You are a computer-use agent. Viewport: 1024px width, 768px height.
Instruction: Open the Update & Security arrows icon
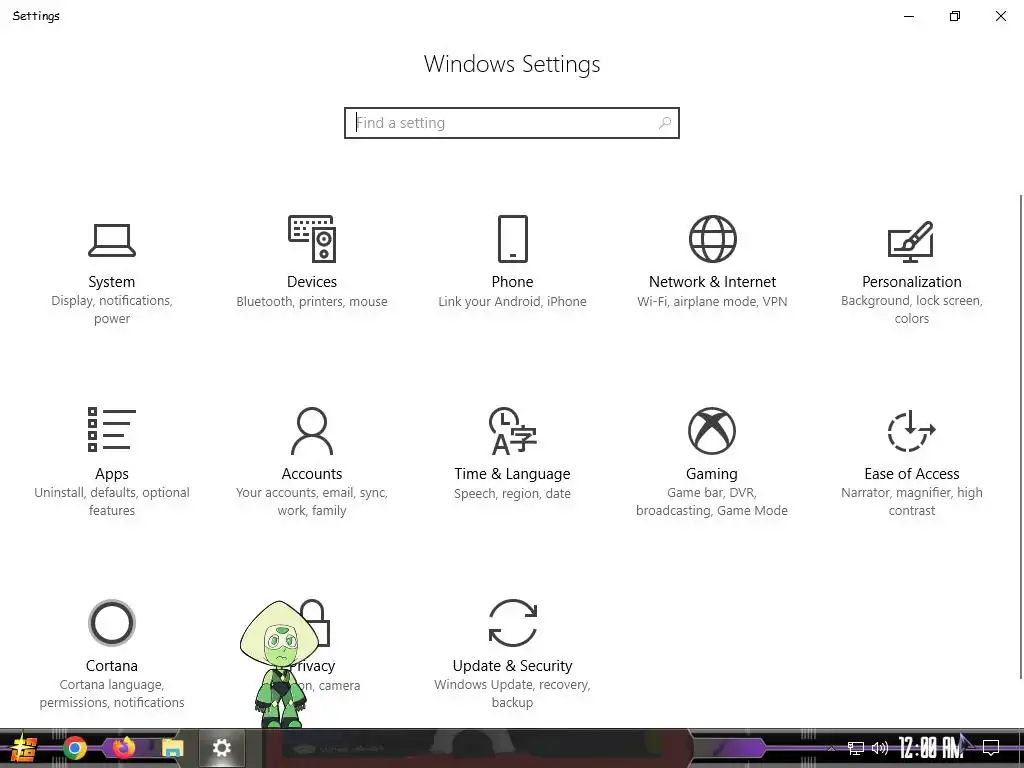click(513, 623)
